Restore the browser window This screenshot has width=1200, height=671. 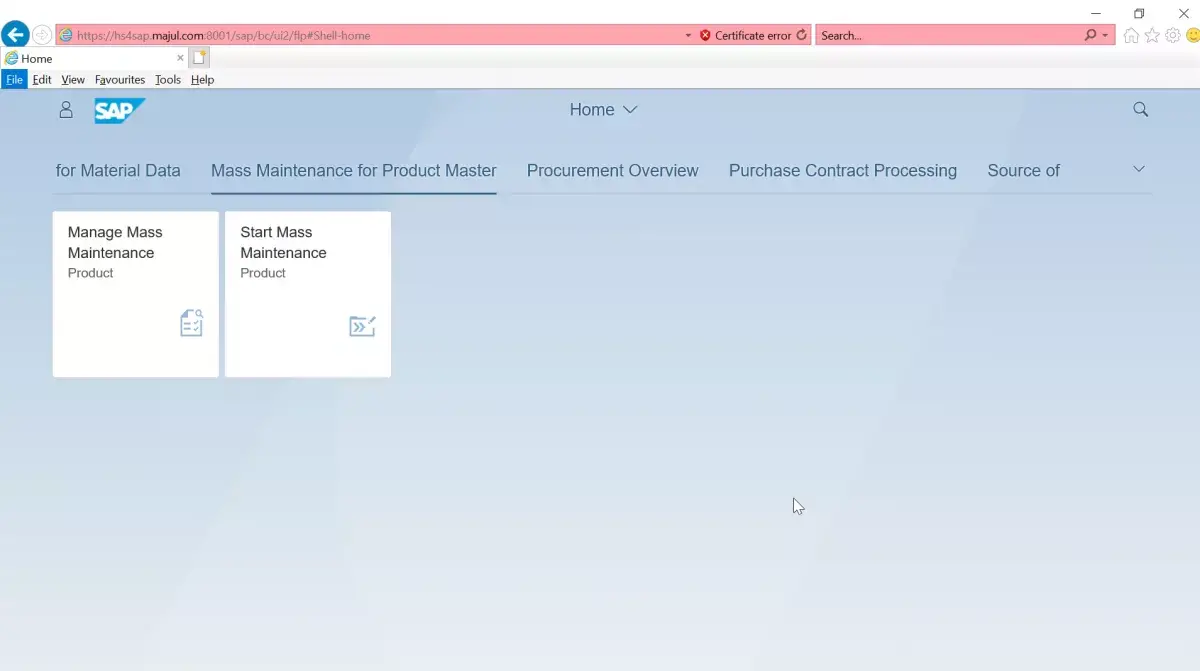point(1139,13)
